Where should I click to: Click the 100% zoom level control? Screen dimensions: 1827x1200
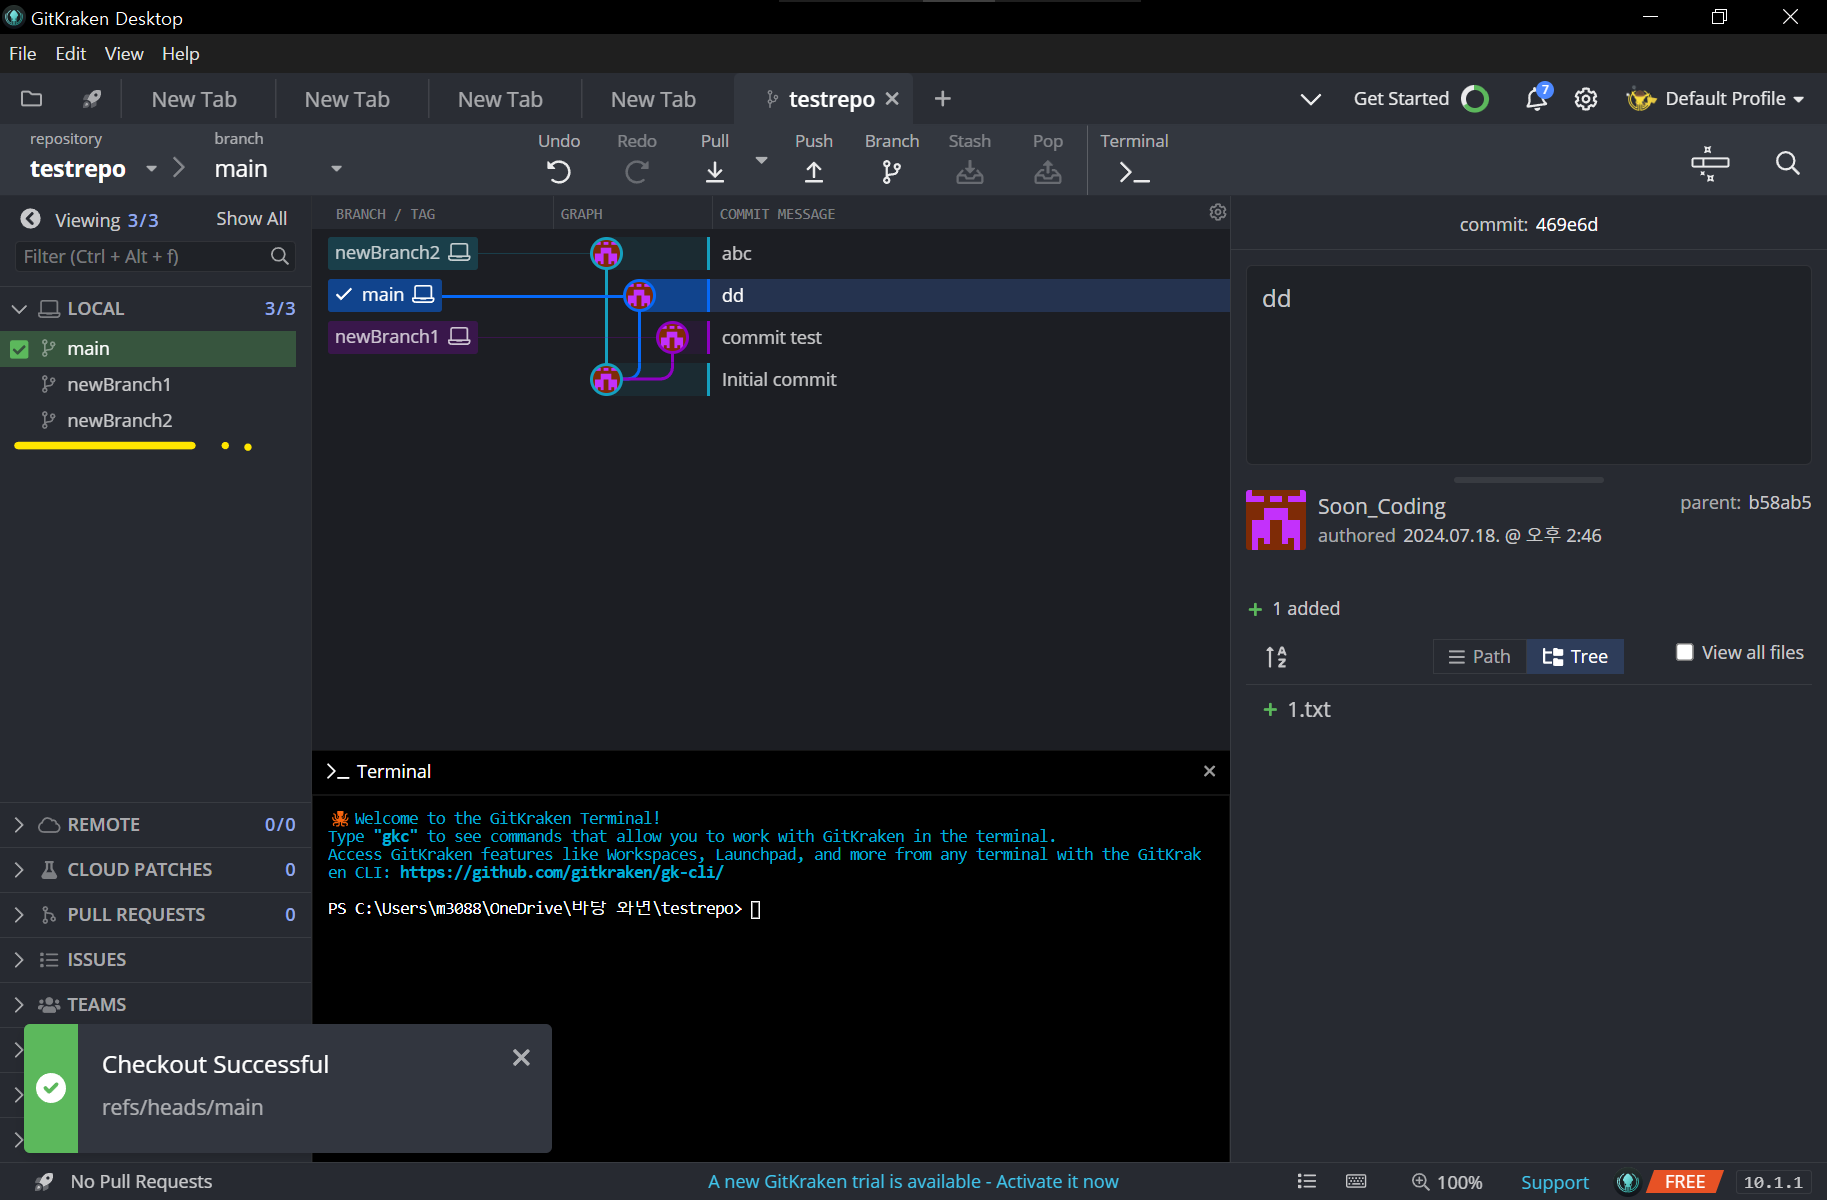[x=1447, y=1182]
